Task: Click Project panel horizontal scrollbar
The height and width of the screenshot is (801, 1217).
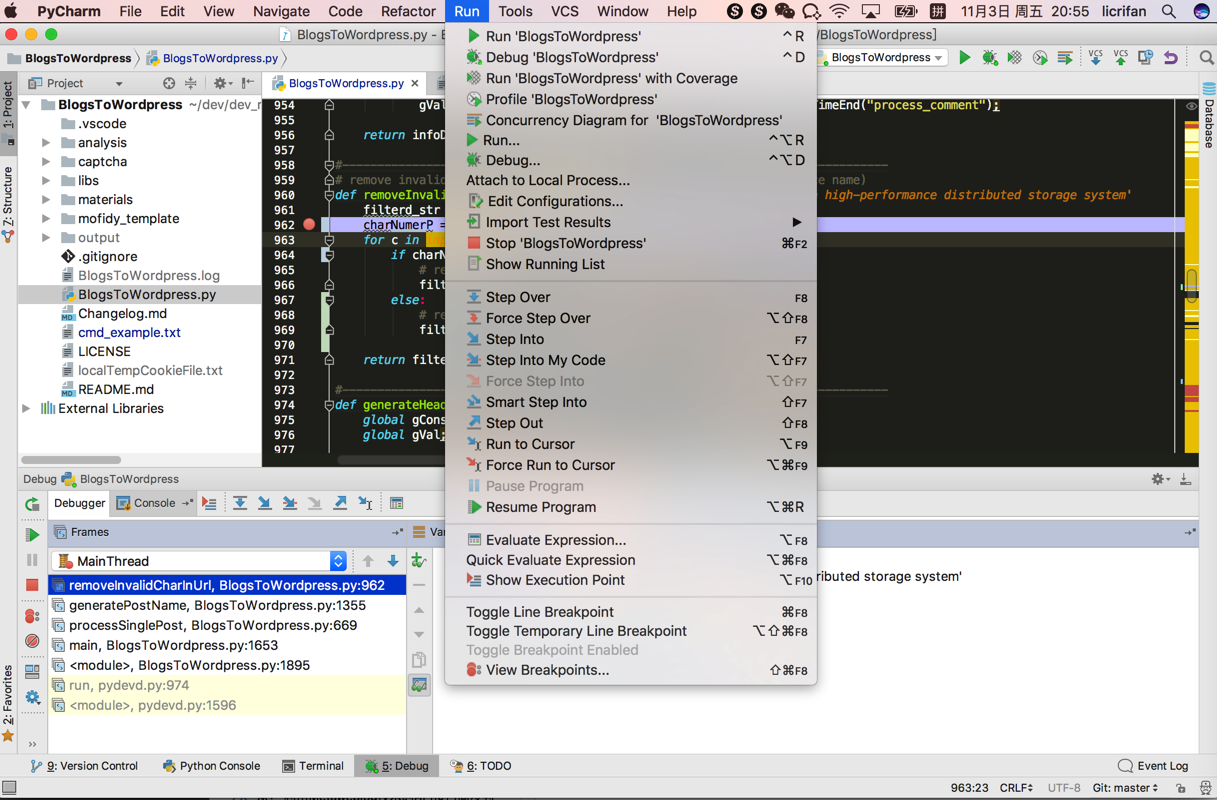Action: coord(71,460)
